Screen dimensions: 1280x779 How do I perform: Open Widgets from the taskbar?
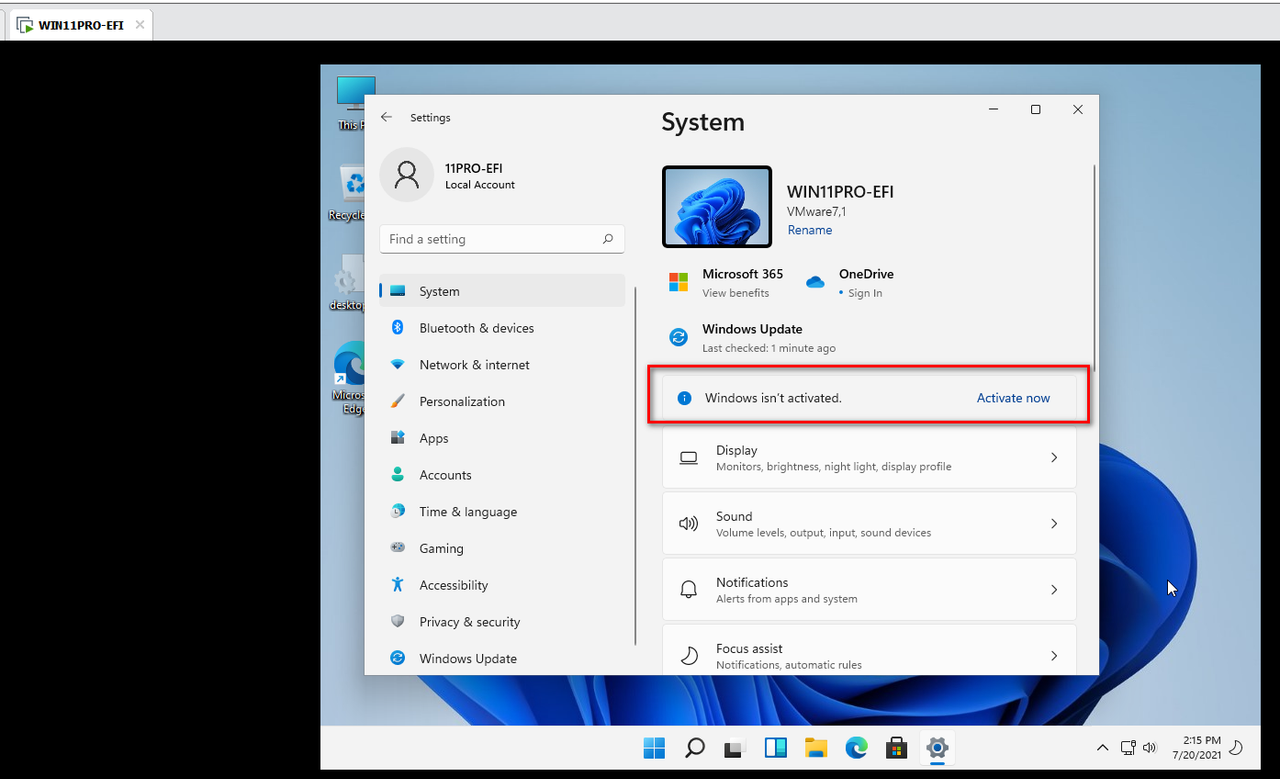tap(775, 747)
